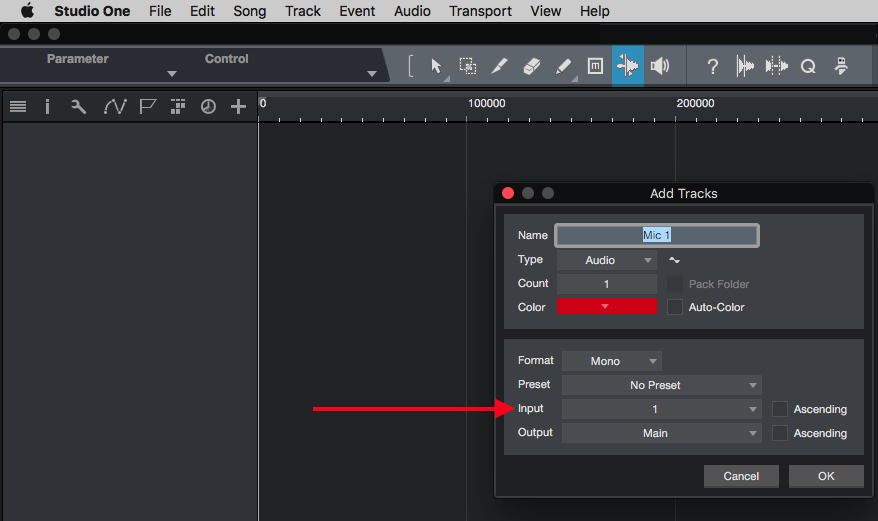Image resolution: width=878 pixels, height=521 pixels.
Task: Select the Listen speaker tool
Action: coord(659,67)
